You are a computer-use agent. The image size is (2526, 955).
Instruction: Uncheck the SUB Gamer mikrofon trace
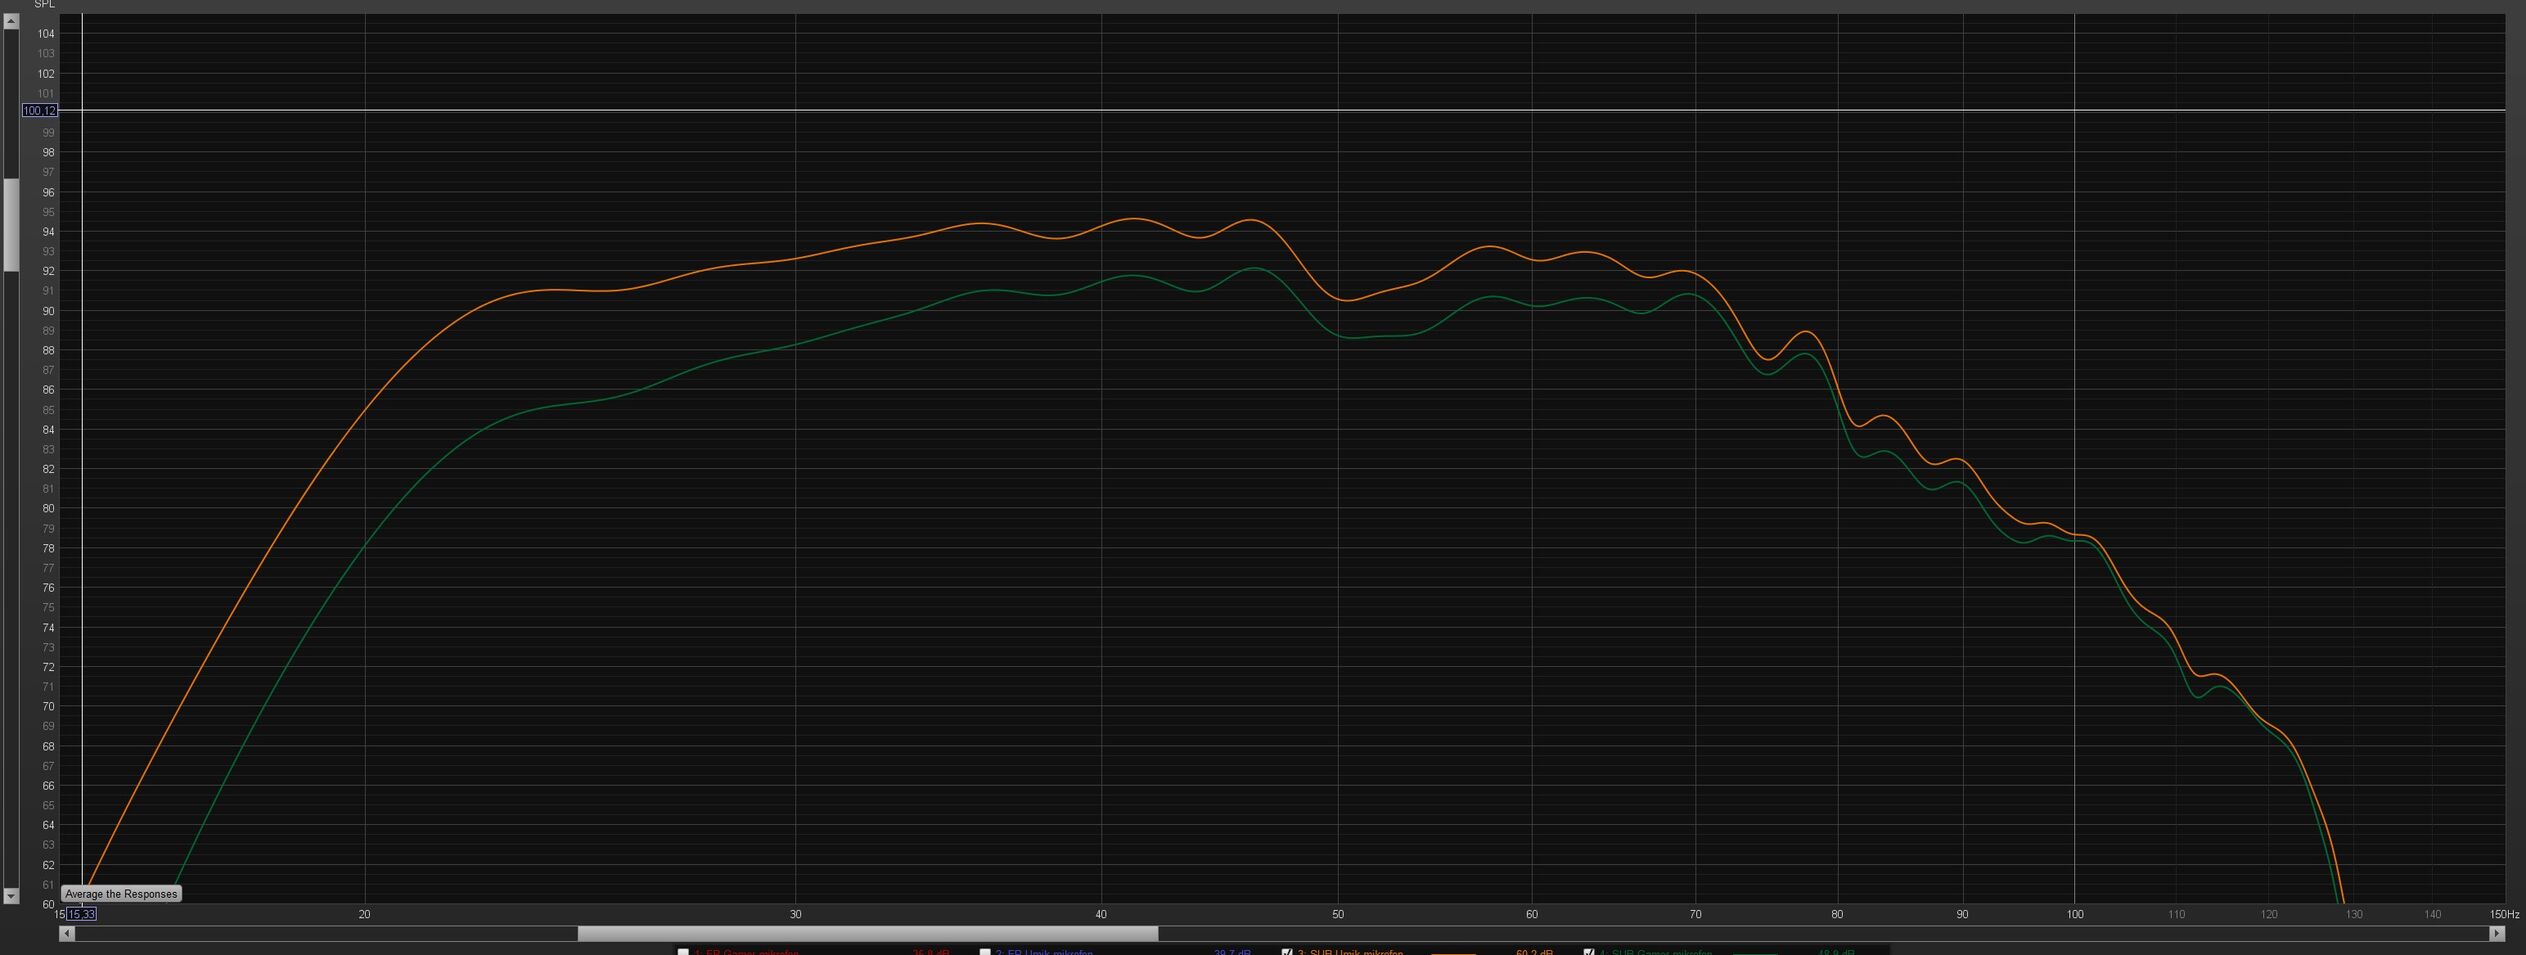click(1589, 952)
